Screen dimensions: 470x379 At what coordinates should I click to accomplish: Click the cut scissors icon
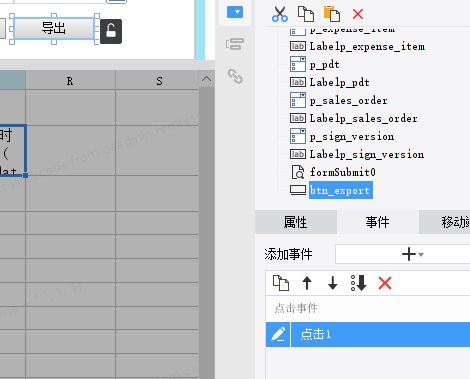(280, 14)
